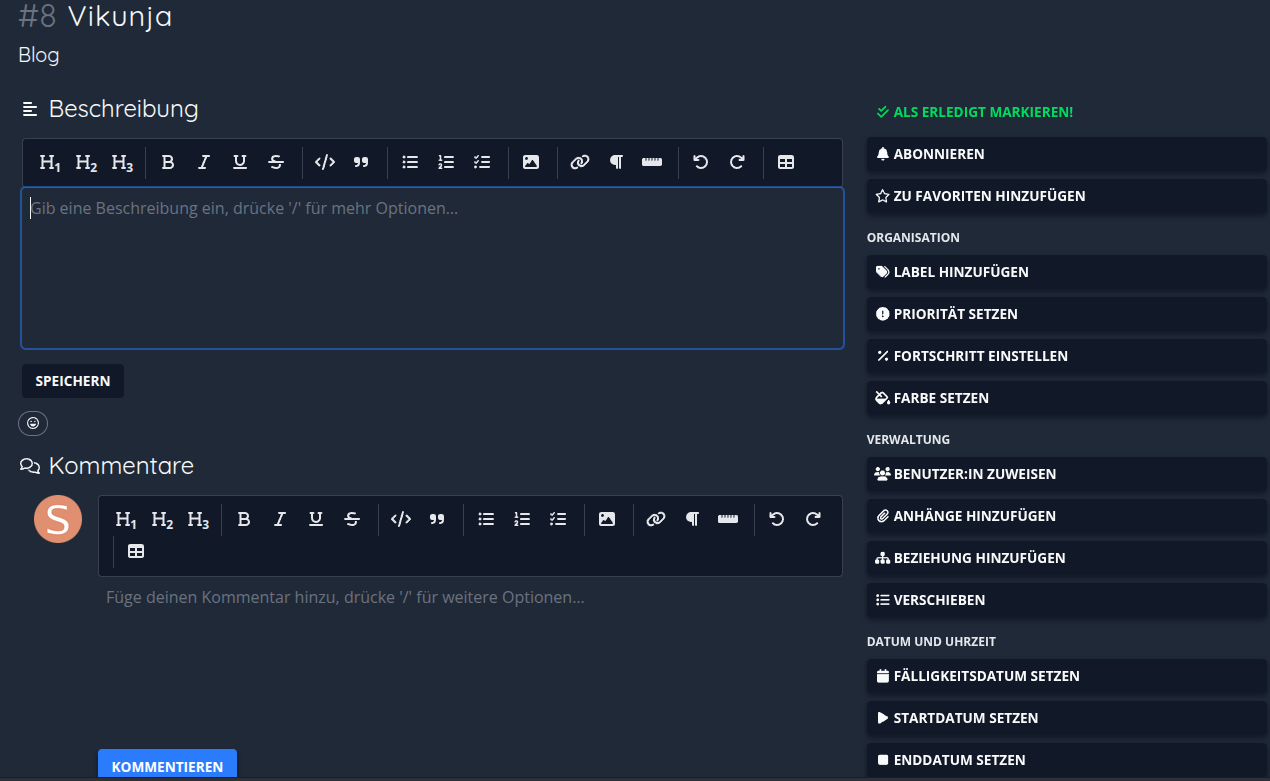Insert a table using the comment toolbar icon

[136, 551]
